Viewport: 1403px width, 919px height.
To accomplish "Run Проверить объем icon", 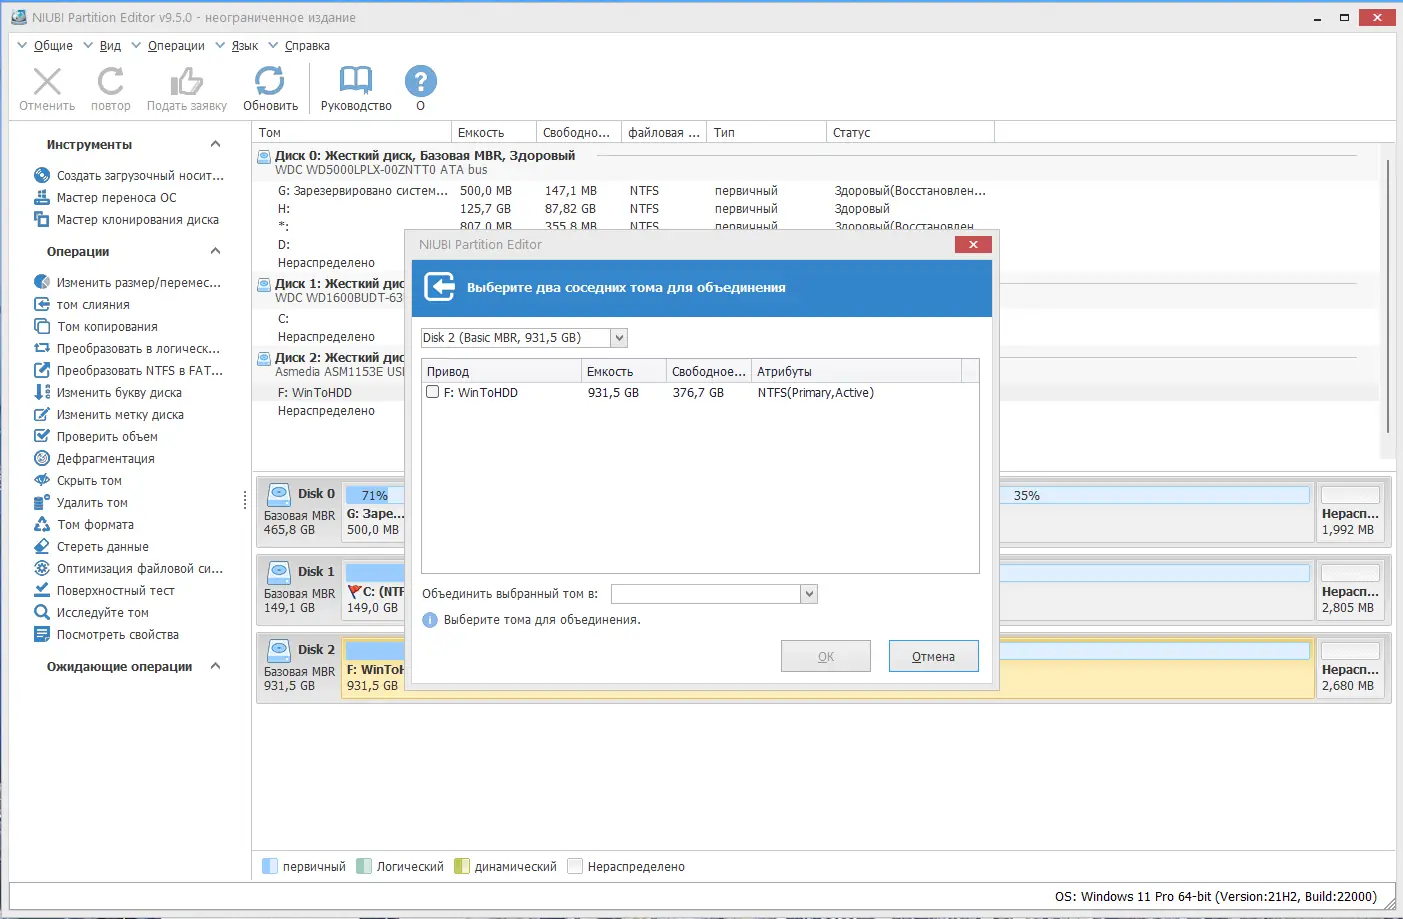I will [x=42, y=436].
